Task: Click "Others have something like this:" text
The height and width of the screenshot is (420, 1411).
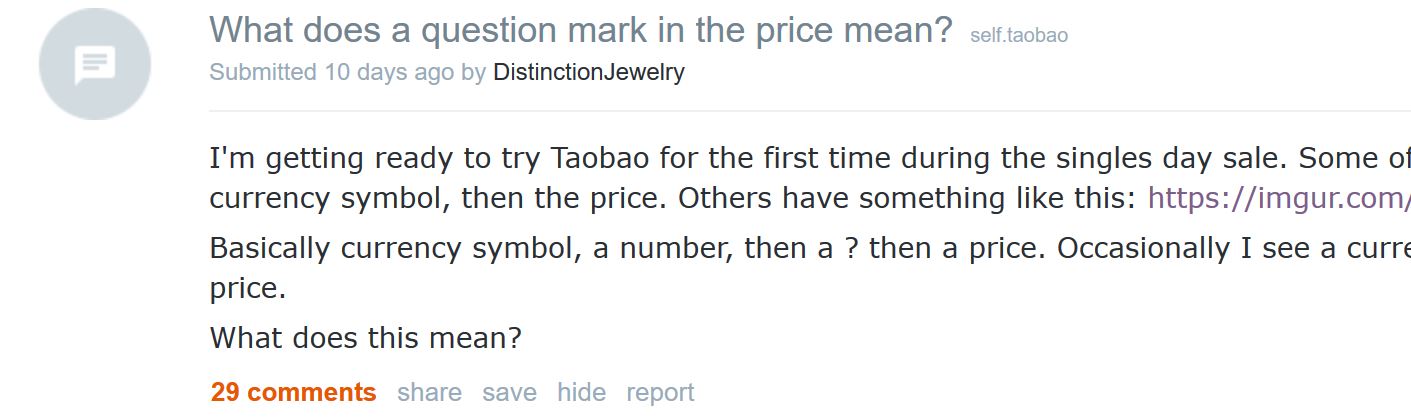Action: (907, 198)
